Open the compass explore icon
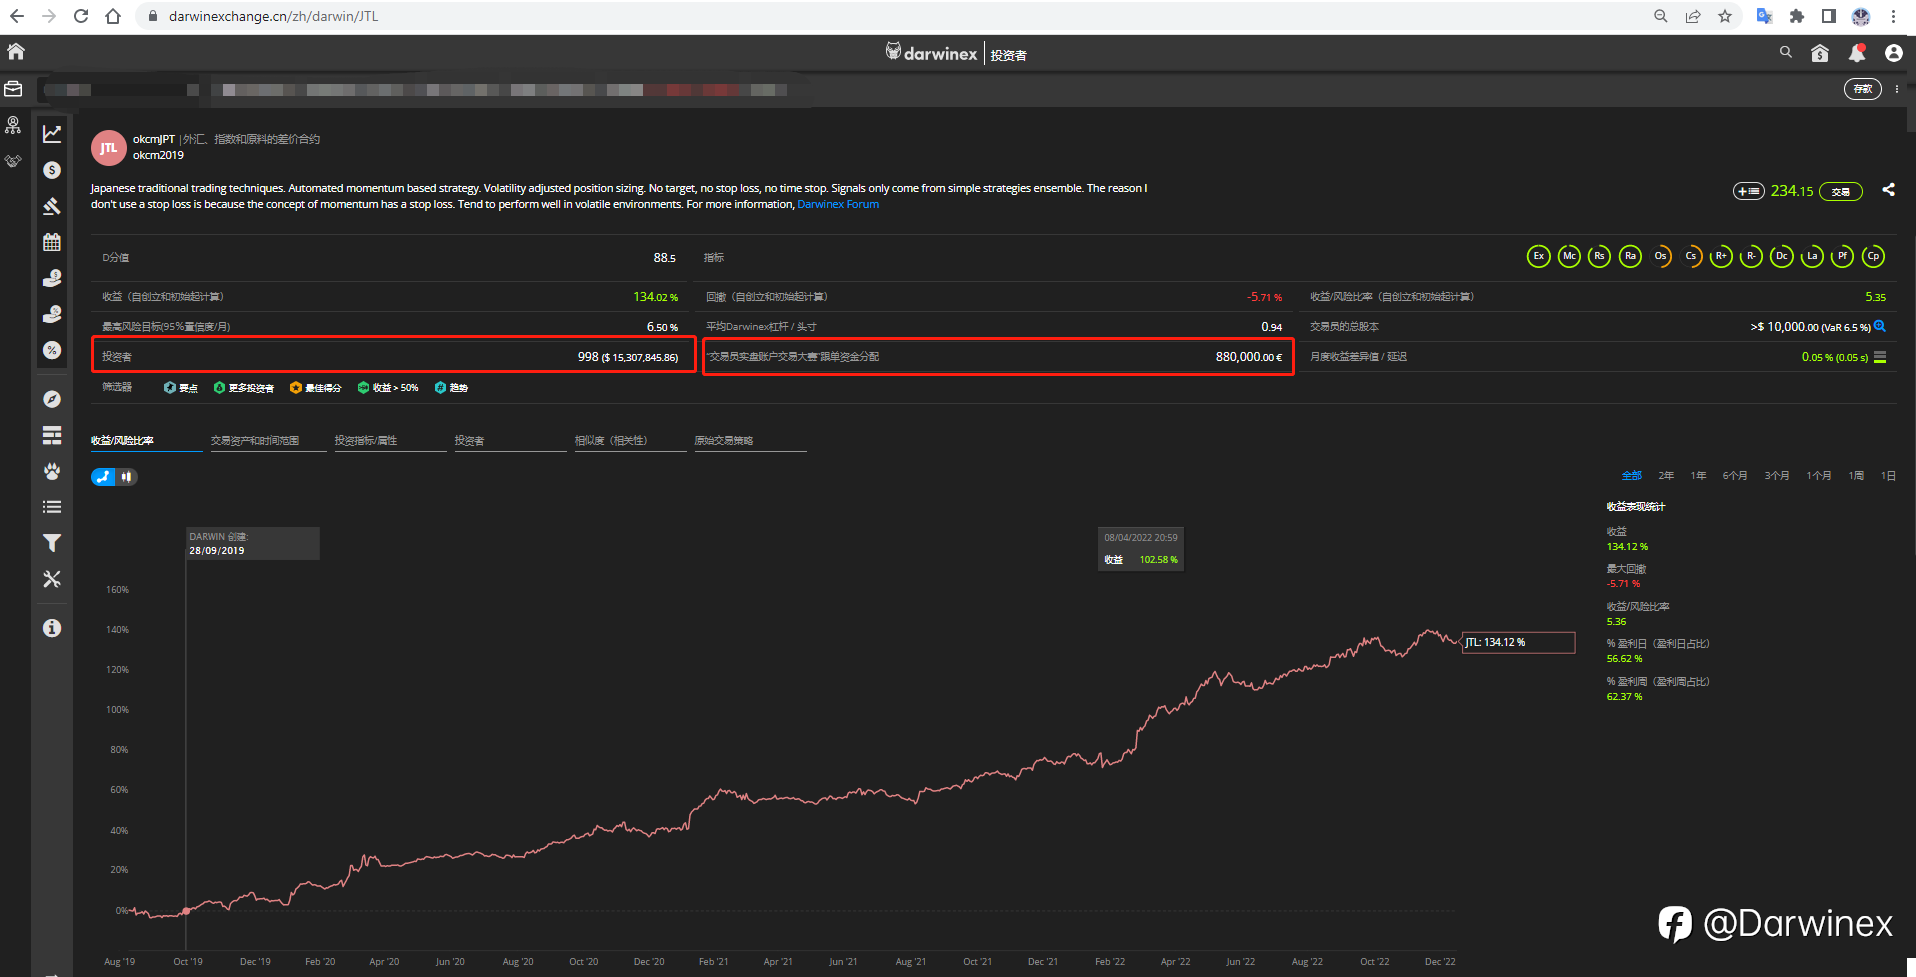Screen dimensions: 1916x977 point(52,399)
